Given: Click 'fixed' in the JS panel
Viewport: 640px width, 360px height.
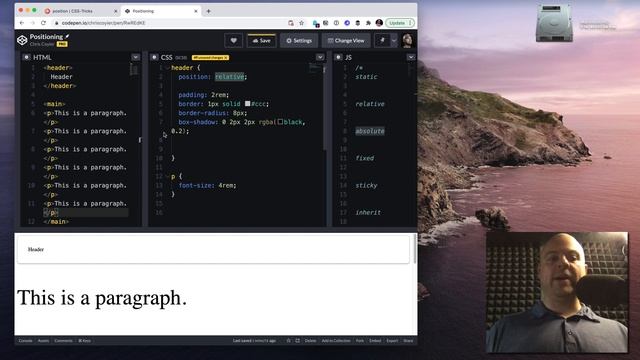Looking at the screenshot, I should coord(364,158).
